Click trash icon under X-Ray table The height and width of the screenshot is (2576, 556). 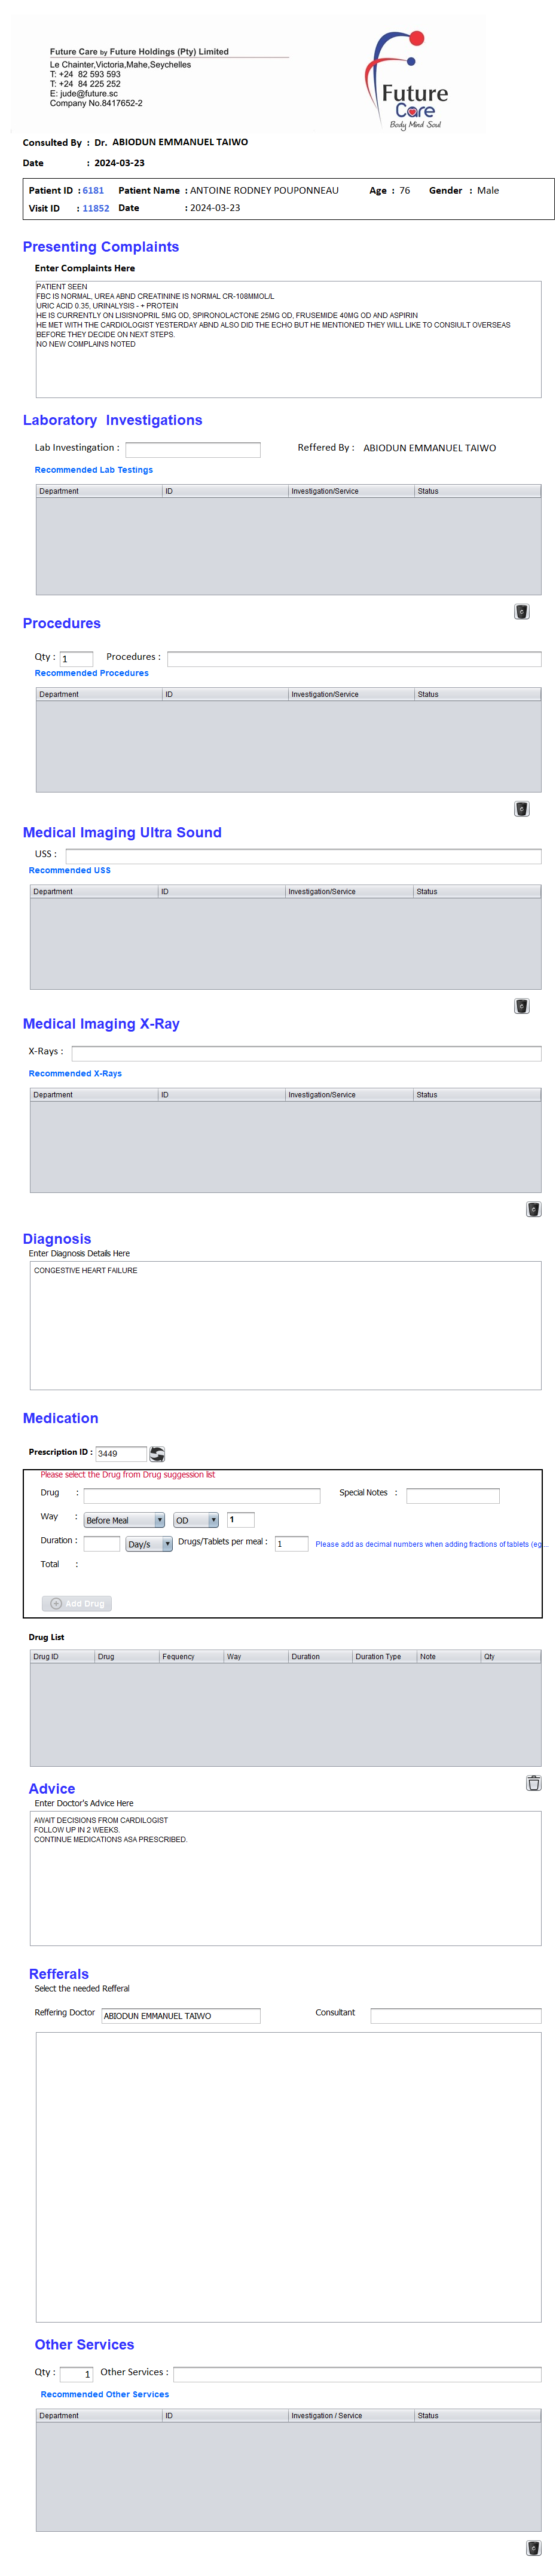(x=533, y=1208)
